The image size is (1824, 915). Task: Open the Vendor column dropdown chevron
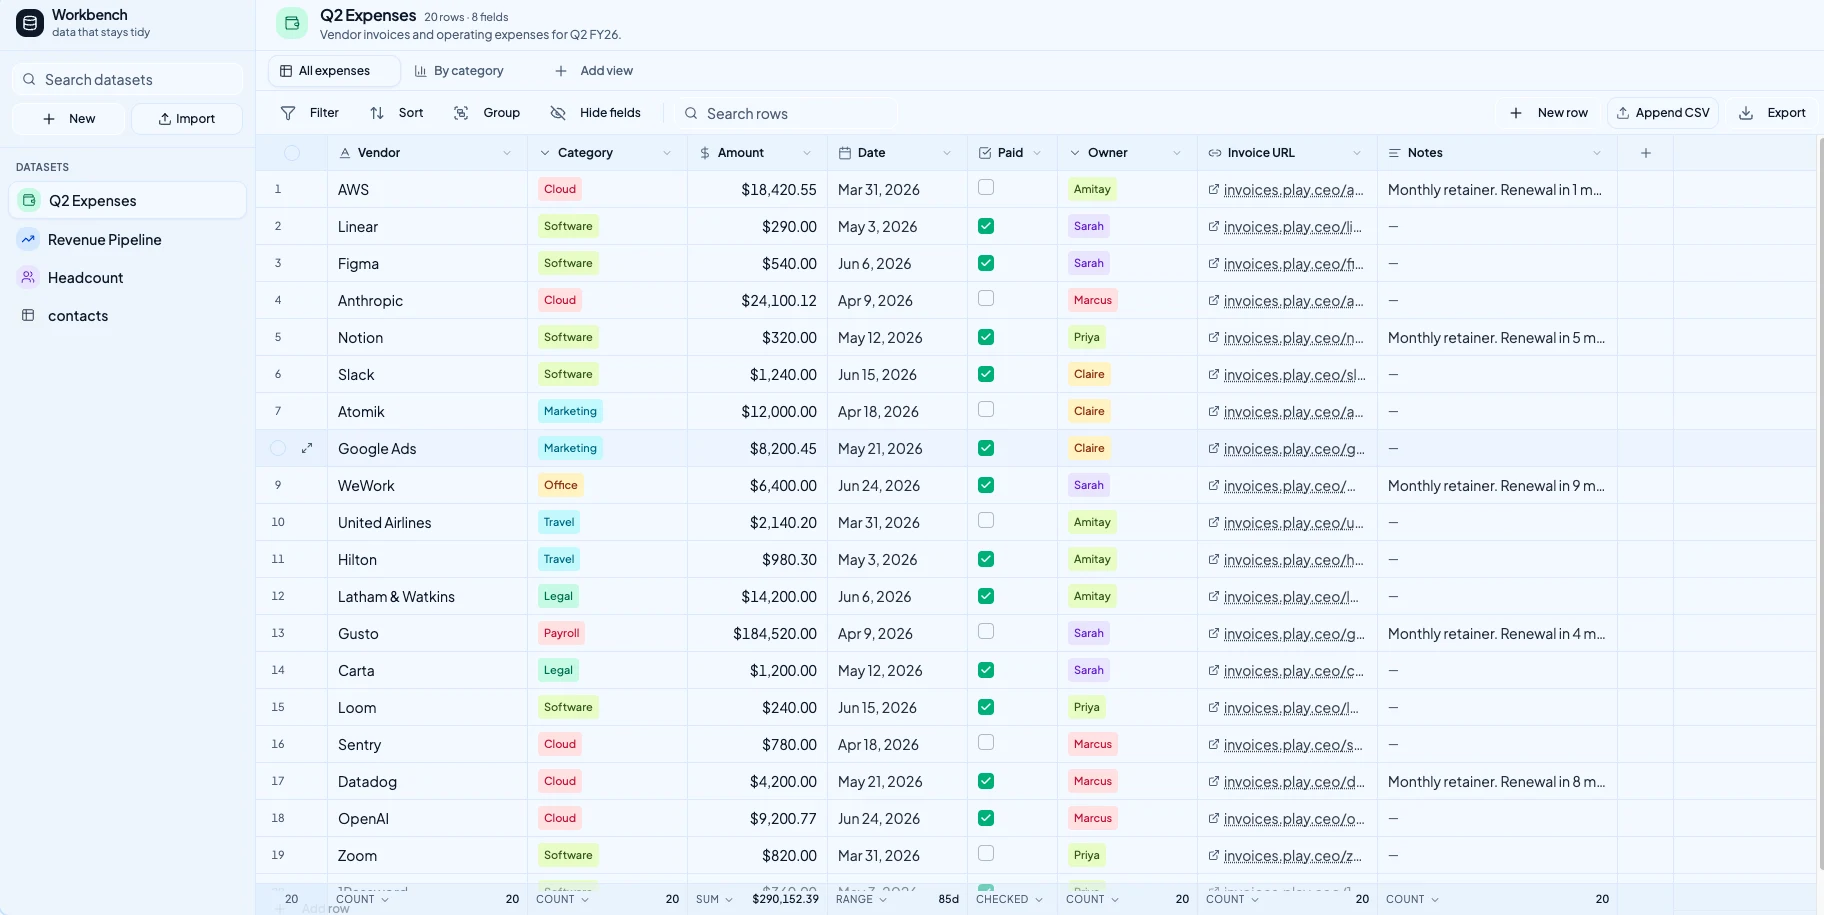507,153
